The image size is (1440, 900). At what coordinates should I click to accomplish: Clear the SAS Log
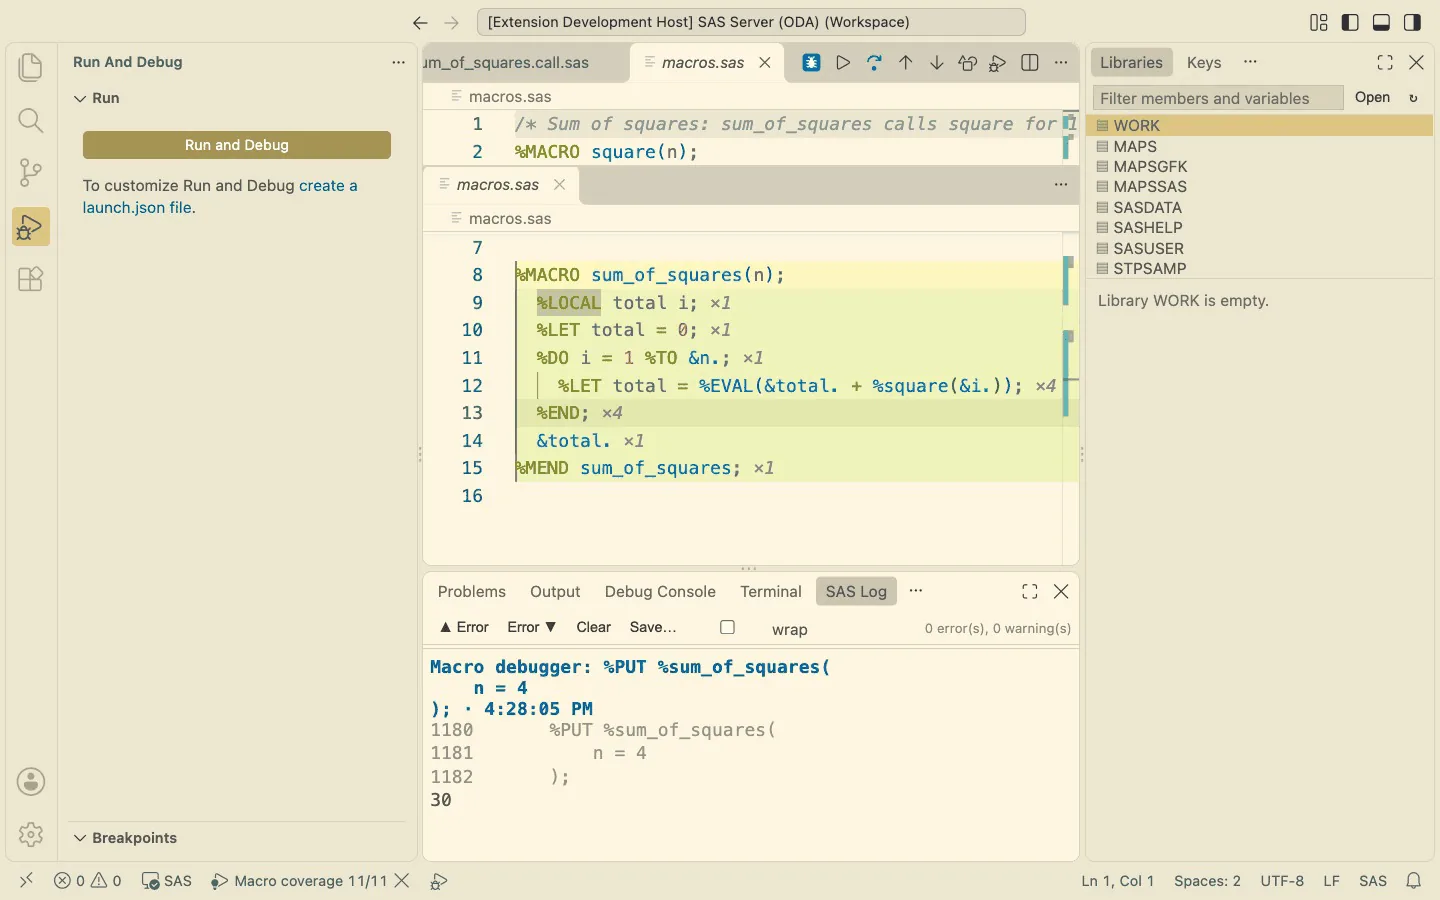tap(593, 628)
